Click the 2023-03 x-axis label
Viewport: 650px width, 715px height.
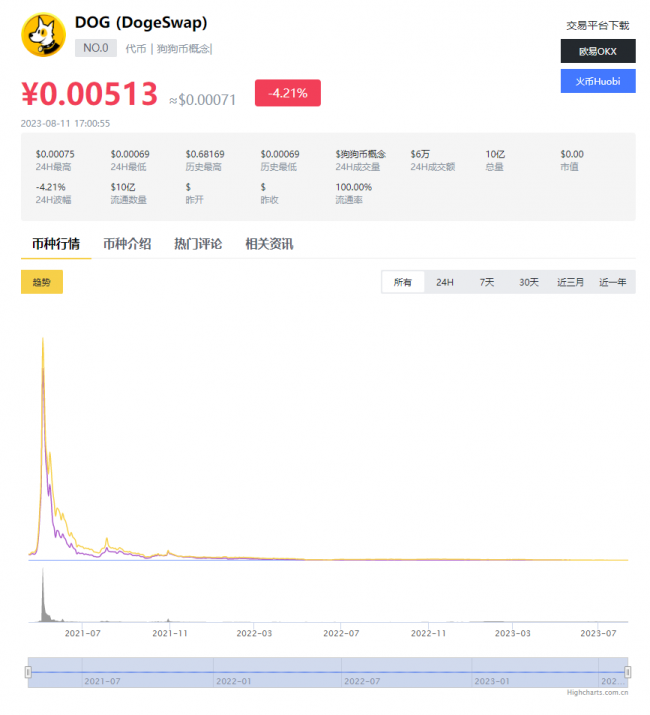click(x=513, y=633)
